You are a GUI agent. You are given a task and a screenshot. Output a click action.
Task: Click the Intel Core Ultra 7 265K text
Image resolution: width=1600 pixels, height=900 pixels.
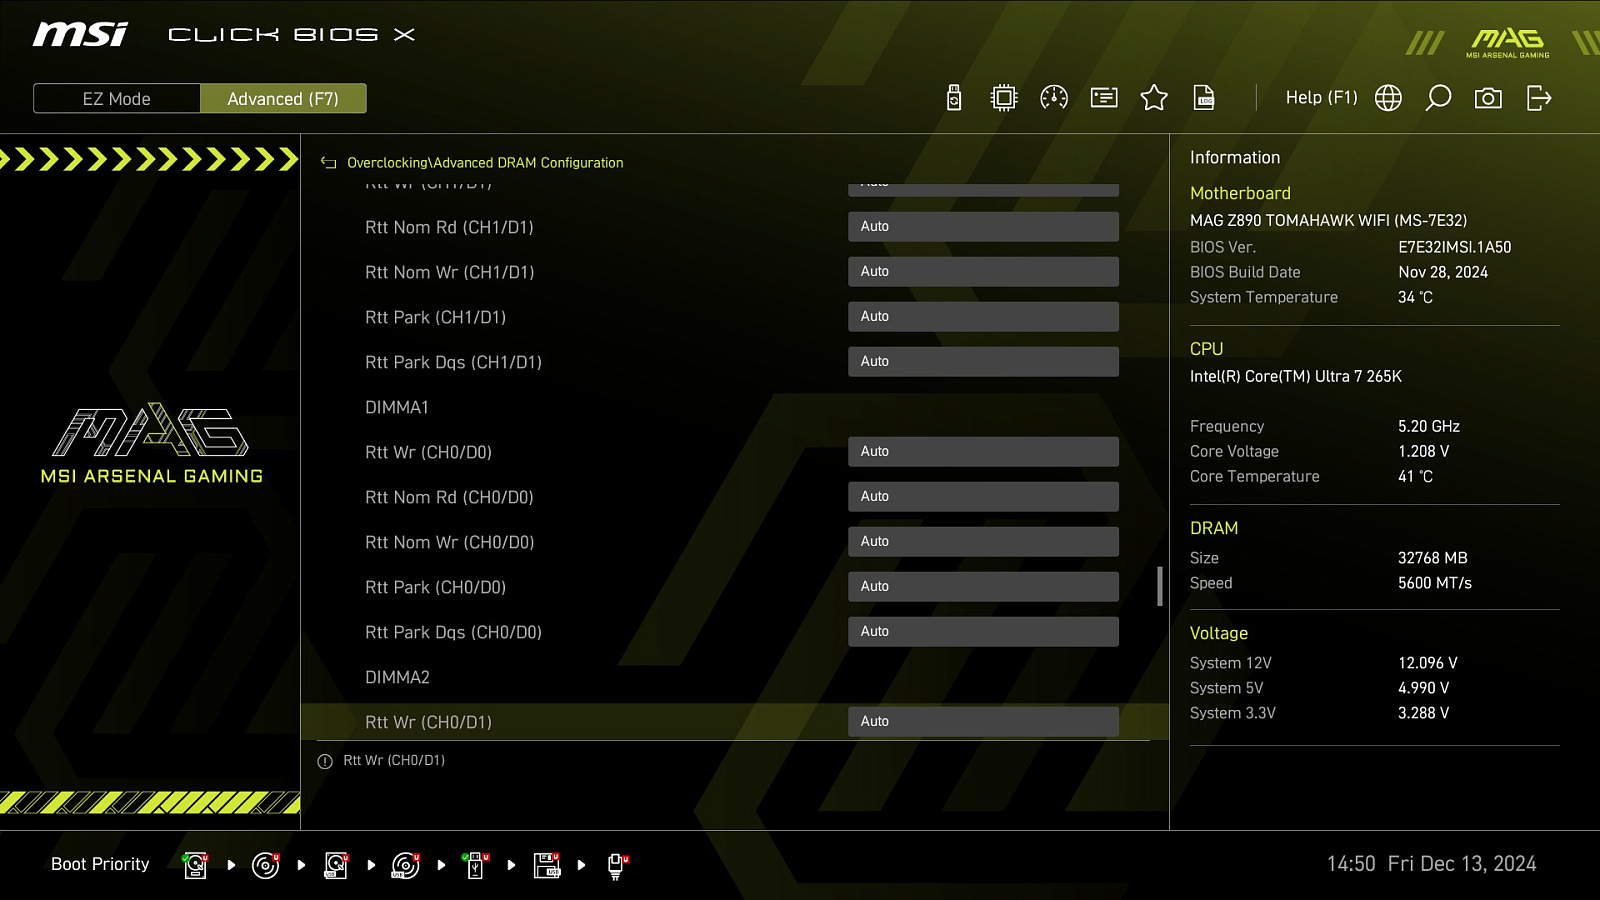1296,376
